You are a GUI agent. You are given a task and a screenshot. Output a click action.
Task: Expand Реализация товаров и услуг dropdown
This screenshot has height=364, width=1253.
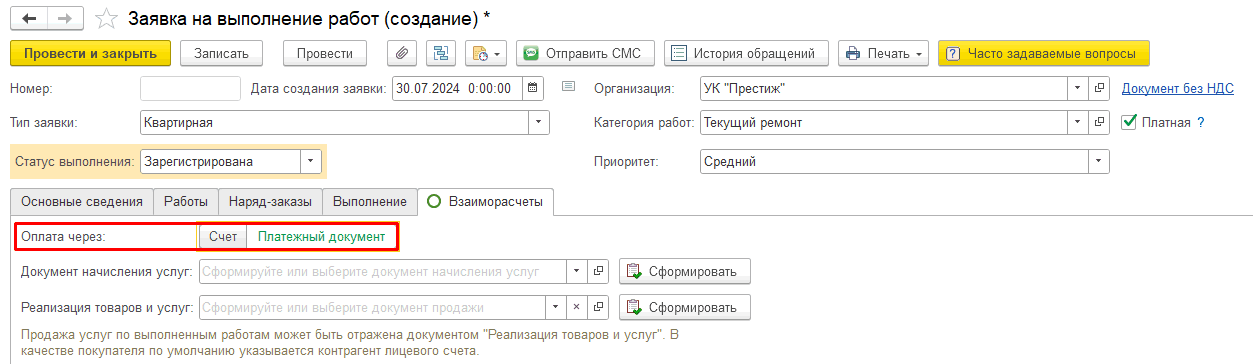tap(555, 307)
